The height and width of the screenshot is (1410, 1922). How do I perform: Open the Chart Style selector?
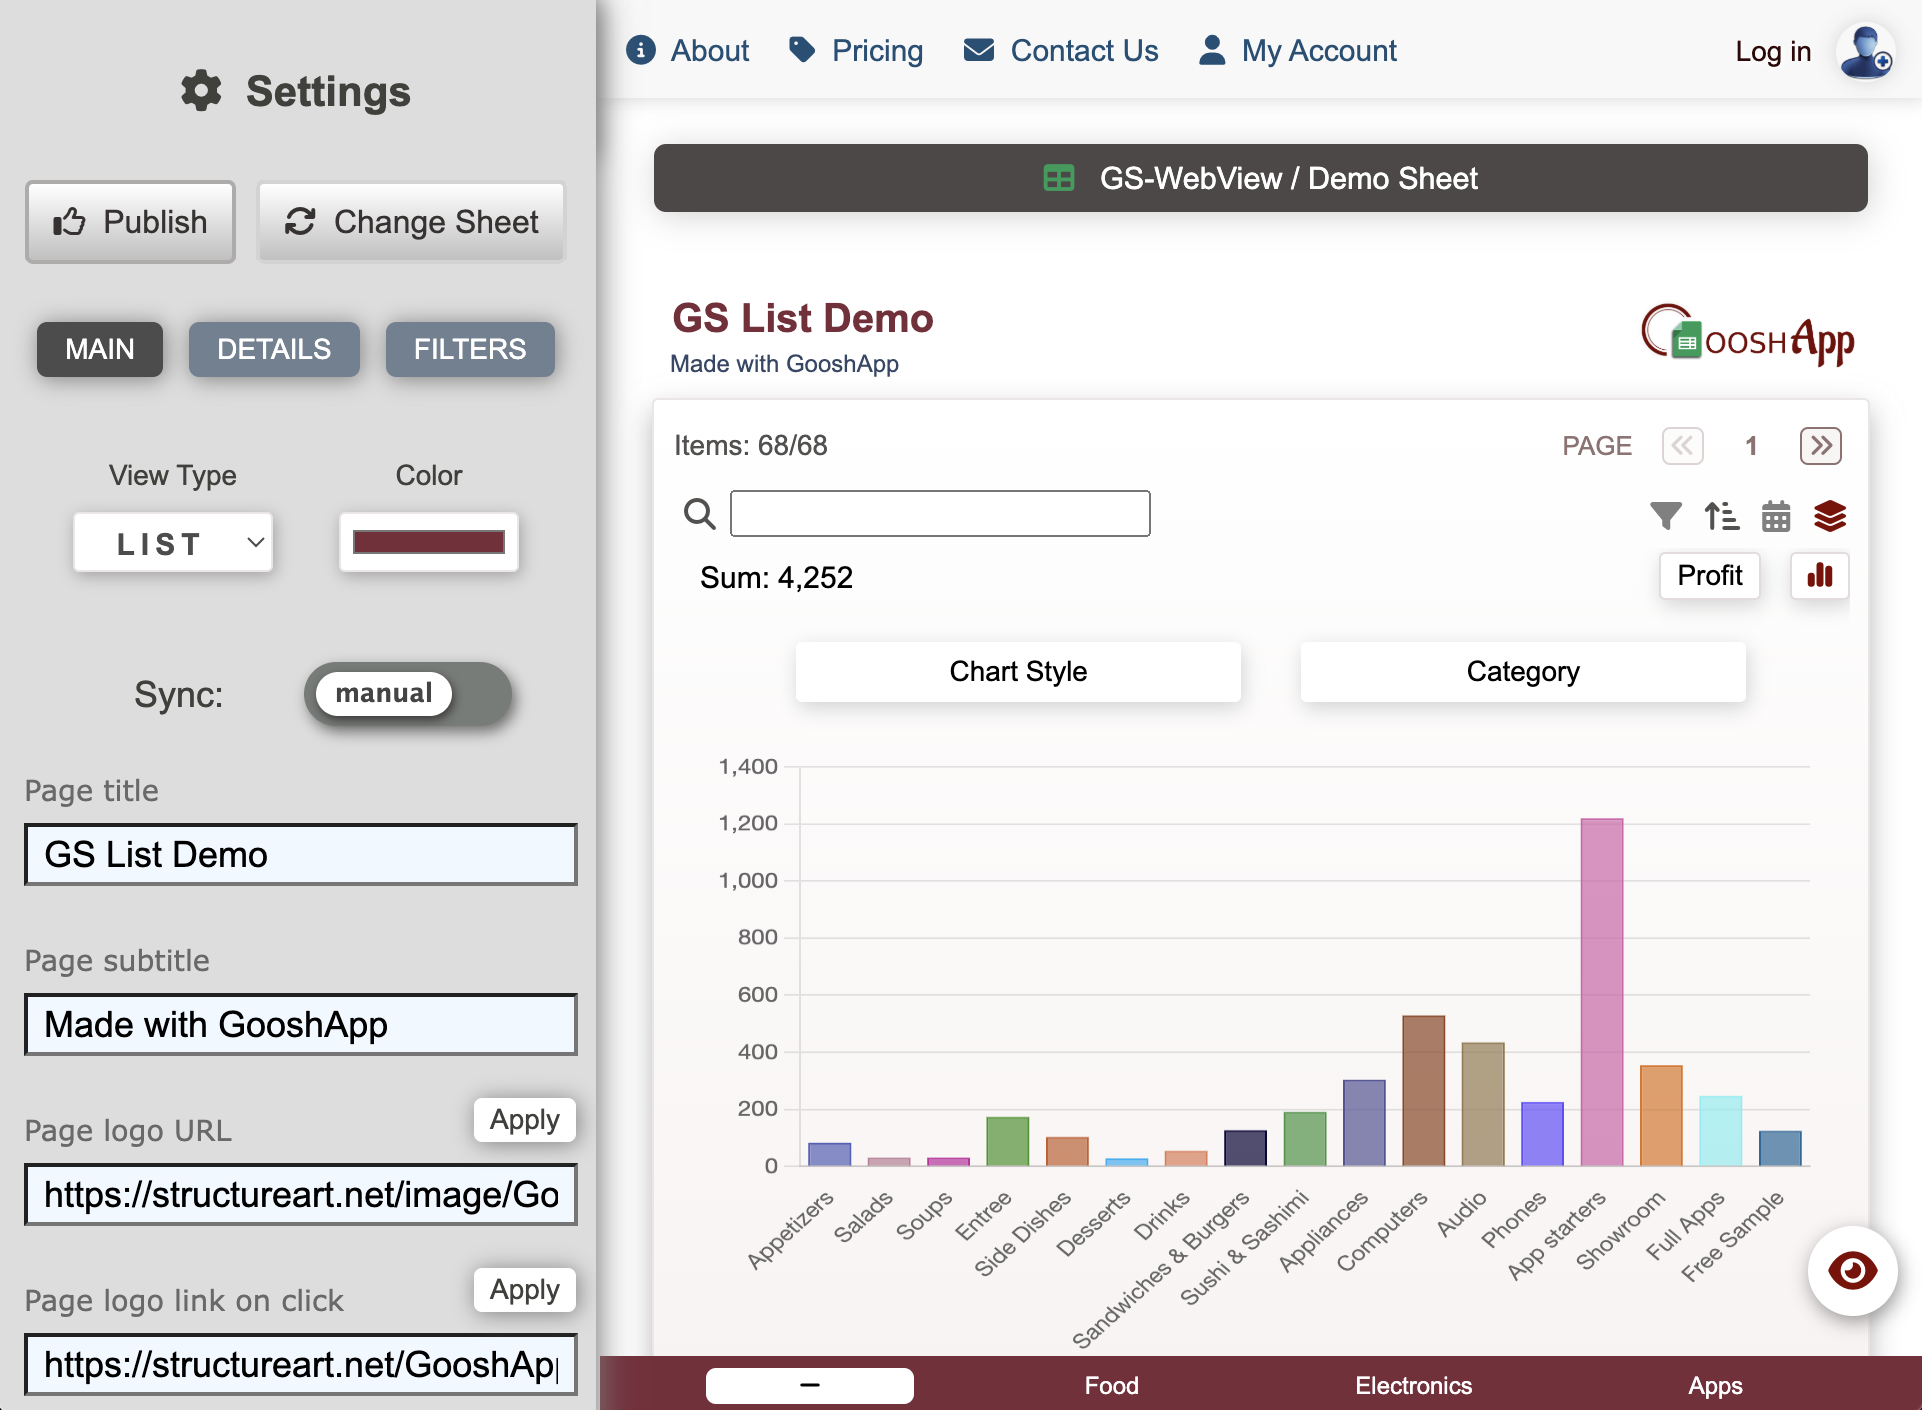coord(1017,671)
